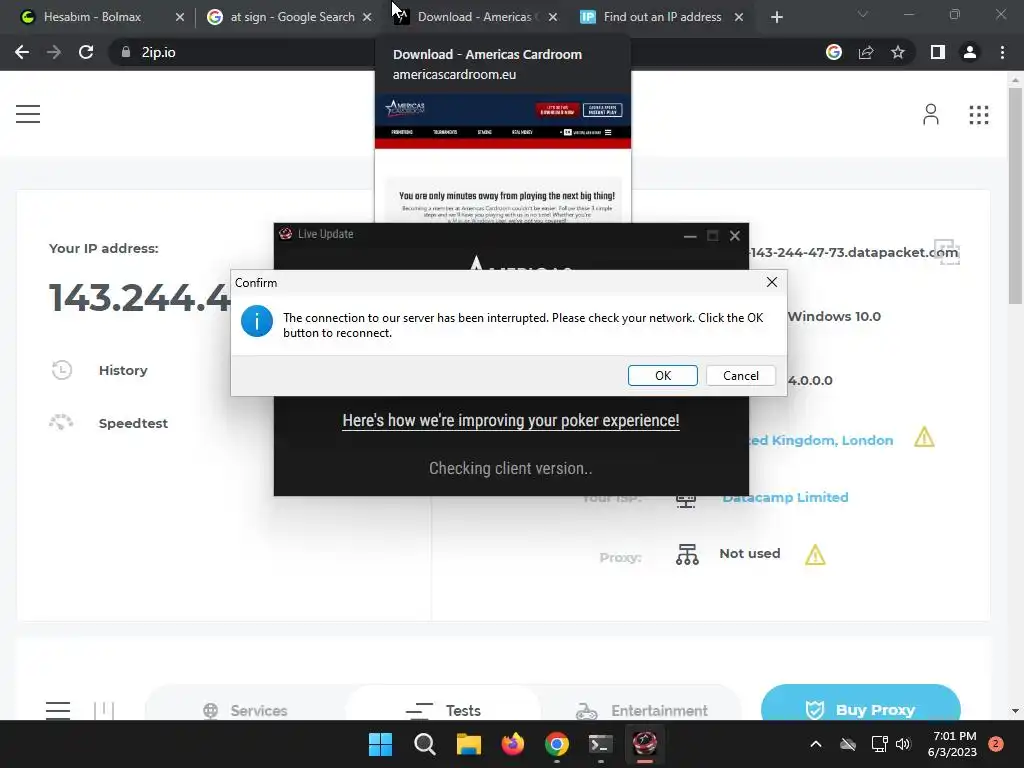Open the tab search dropdown arrow
Viewport: 1024px width, 768px height.
(x=863, y=14)
